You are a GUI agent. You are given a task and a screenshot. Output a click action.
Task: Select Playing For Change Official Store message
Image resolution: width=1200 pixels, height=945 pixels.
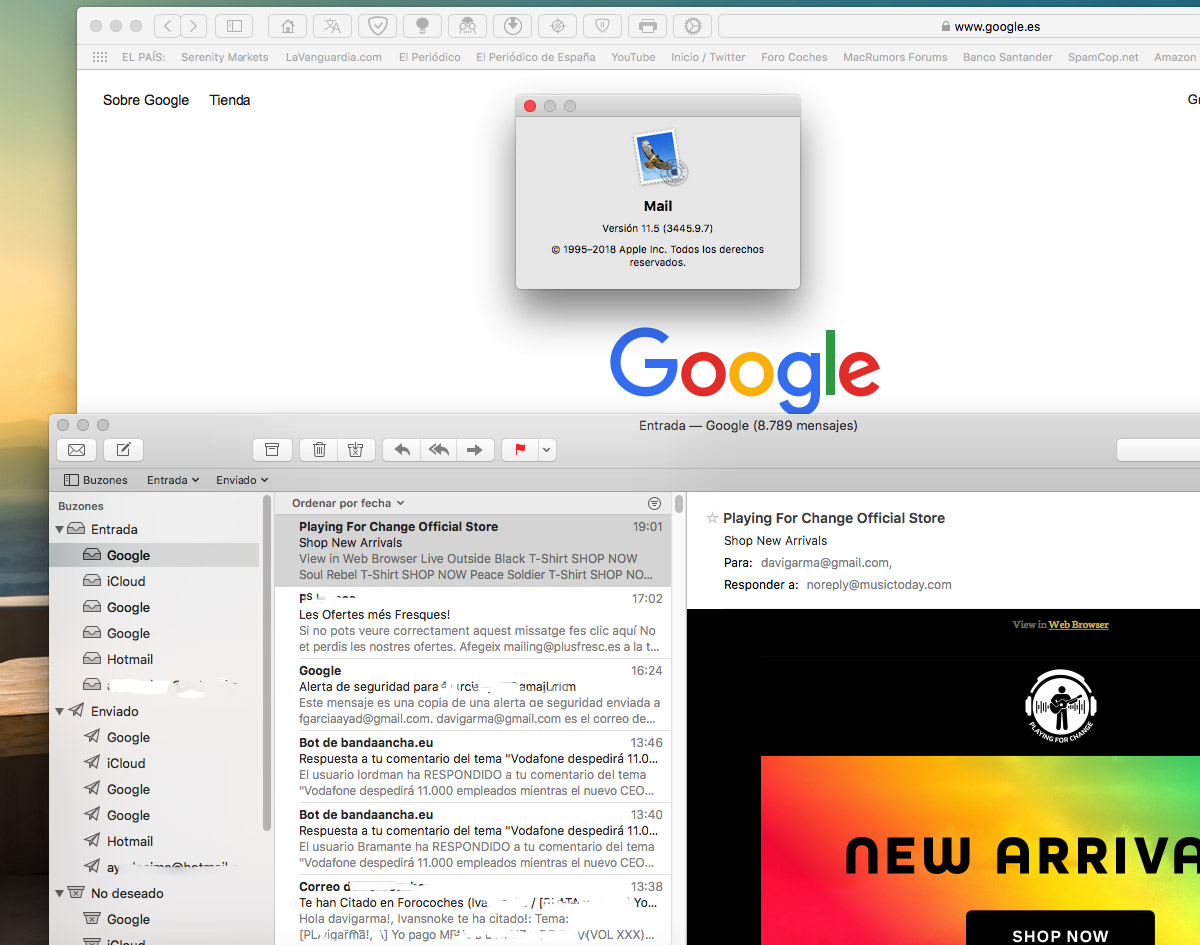[473, 550]
